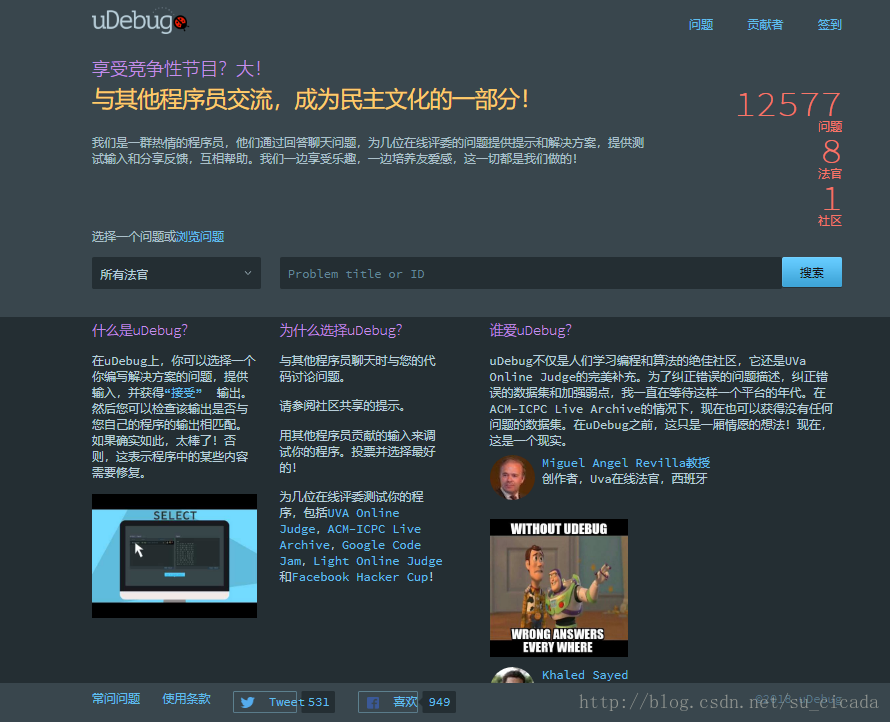Open the 常问问题 footer link
Image resolution: width=890 pixels, height=722 pixels.
[x=116, y=699]
